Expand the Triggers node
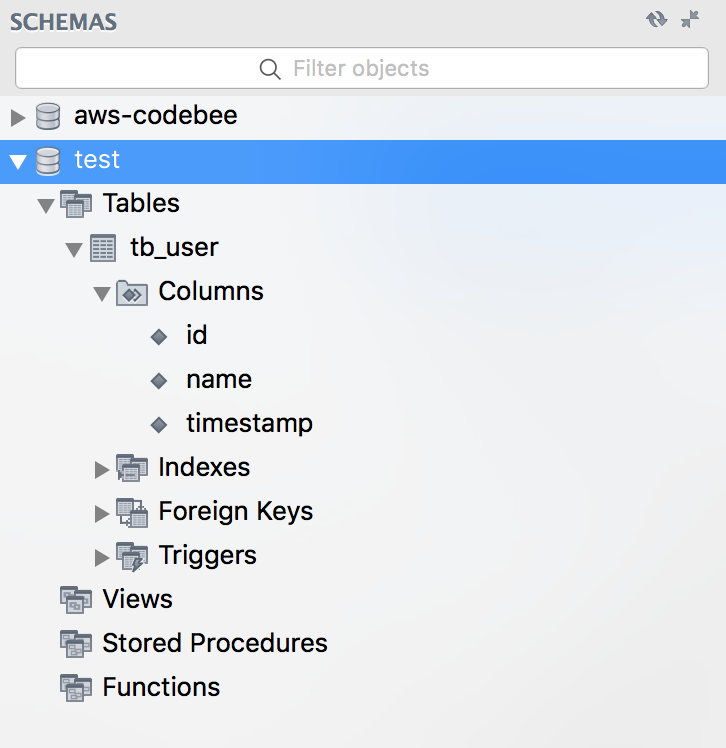This screenshot has width=726, height=748. coord(102,557)
